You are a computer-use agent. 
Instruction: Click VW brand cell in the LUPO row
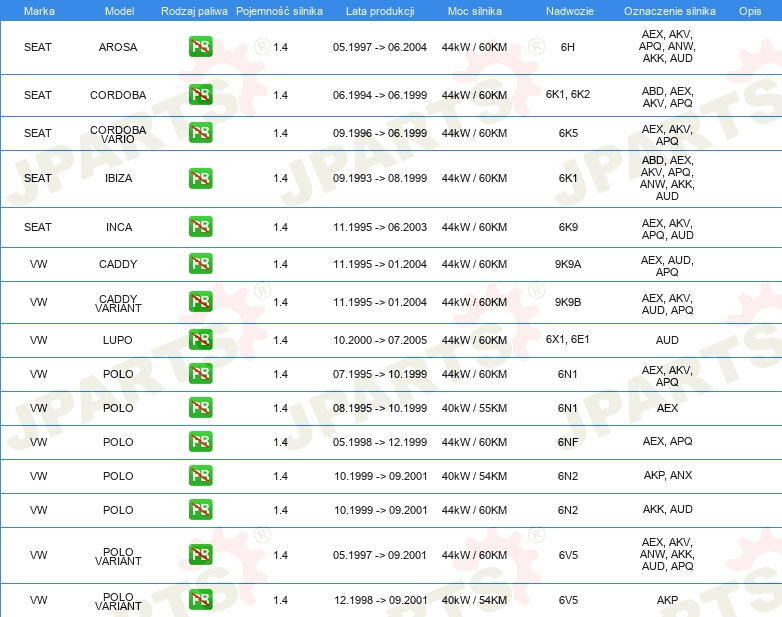pyautogui.click(x=38, y=340)
